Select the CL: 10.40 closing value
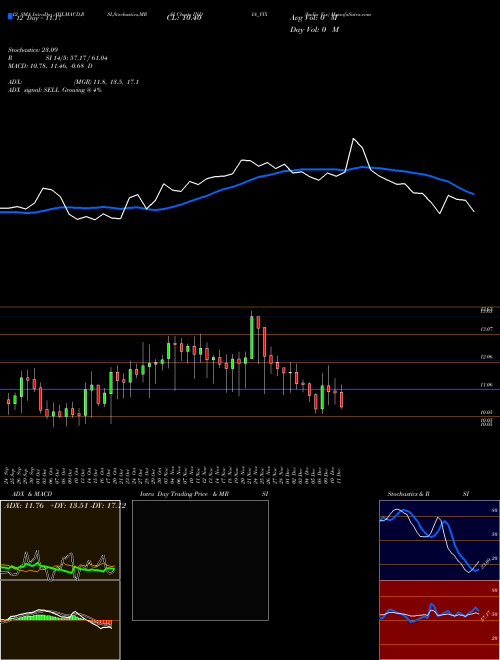The image size is (500, 660). coord(184,18)
